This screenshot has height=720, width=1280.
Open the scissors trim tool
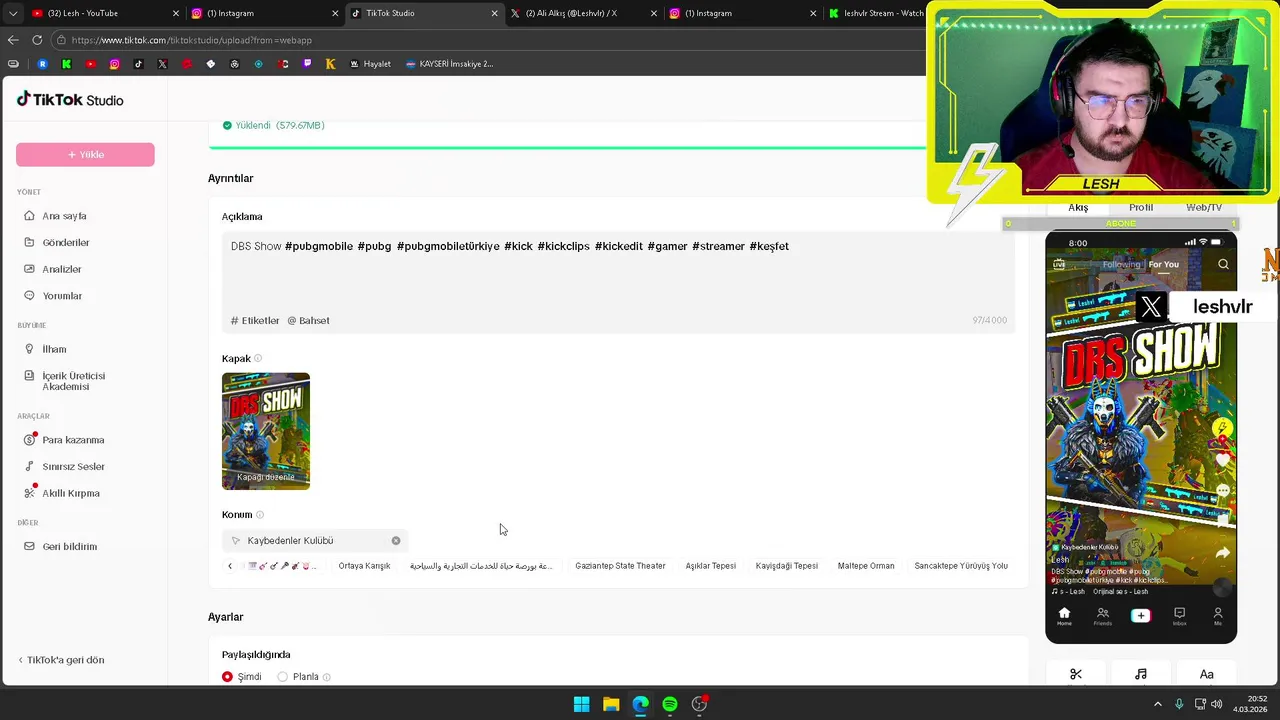pyautogui.click(x=1076, y=674)
